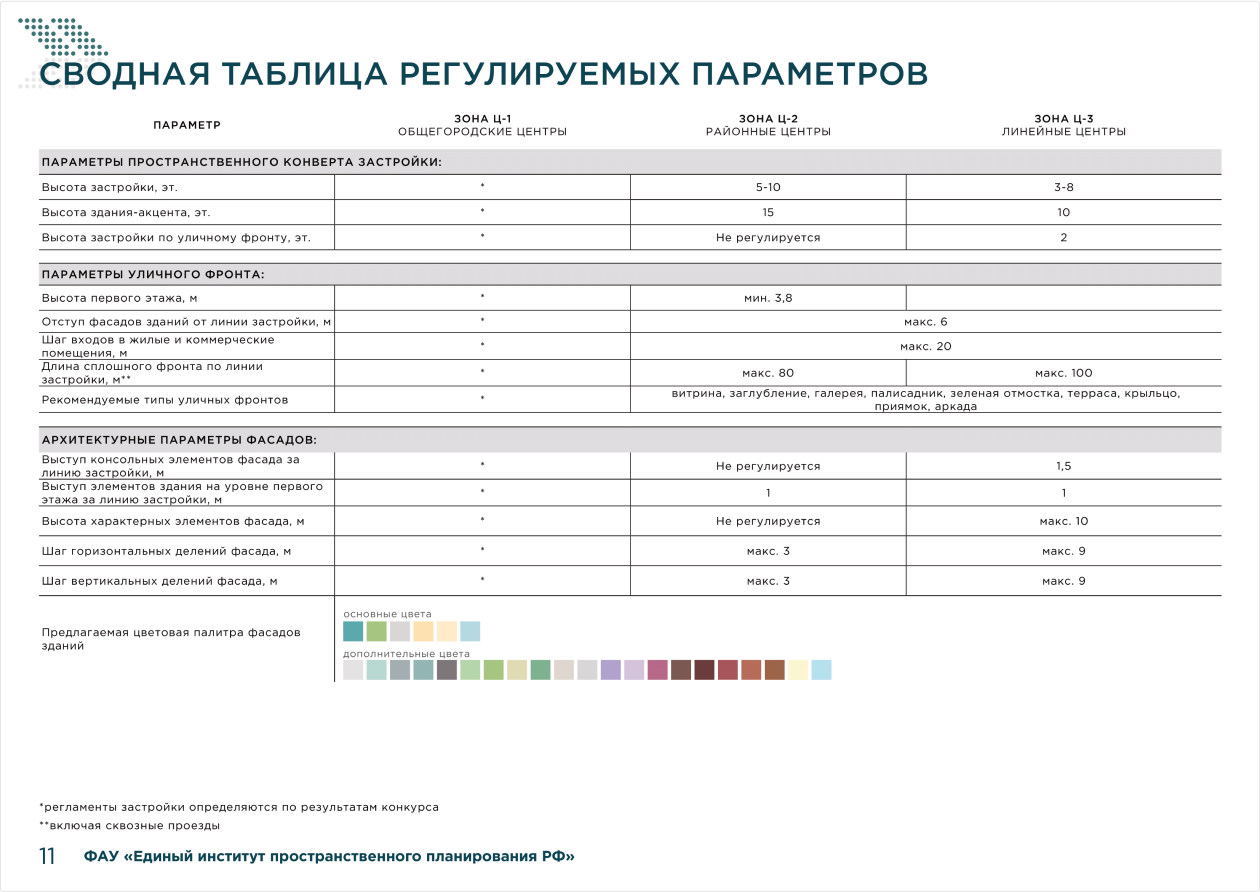This screenshot has width=1260, height=892.
Task: Select the 'Зона Ц-3 Линейные центры' header
Action: (1063, 125)
